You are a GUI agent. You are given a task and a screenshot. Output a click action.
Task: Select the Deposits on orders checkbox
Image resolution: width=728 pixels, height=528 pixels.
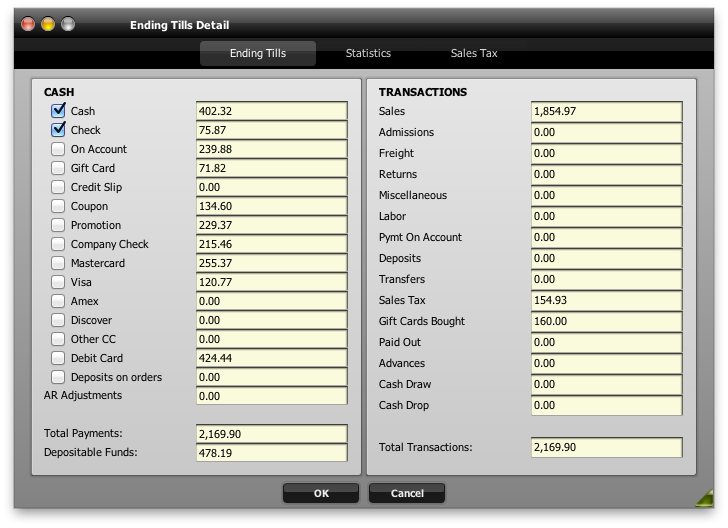58,377
